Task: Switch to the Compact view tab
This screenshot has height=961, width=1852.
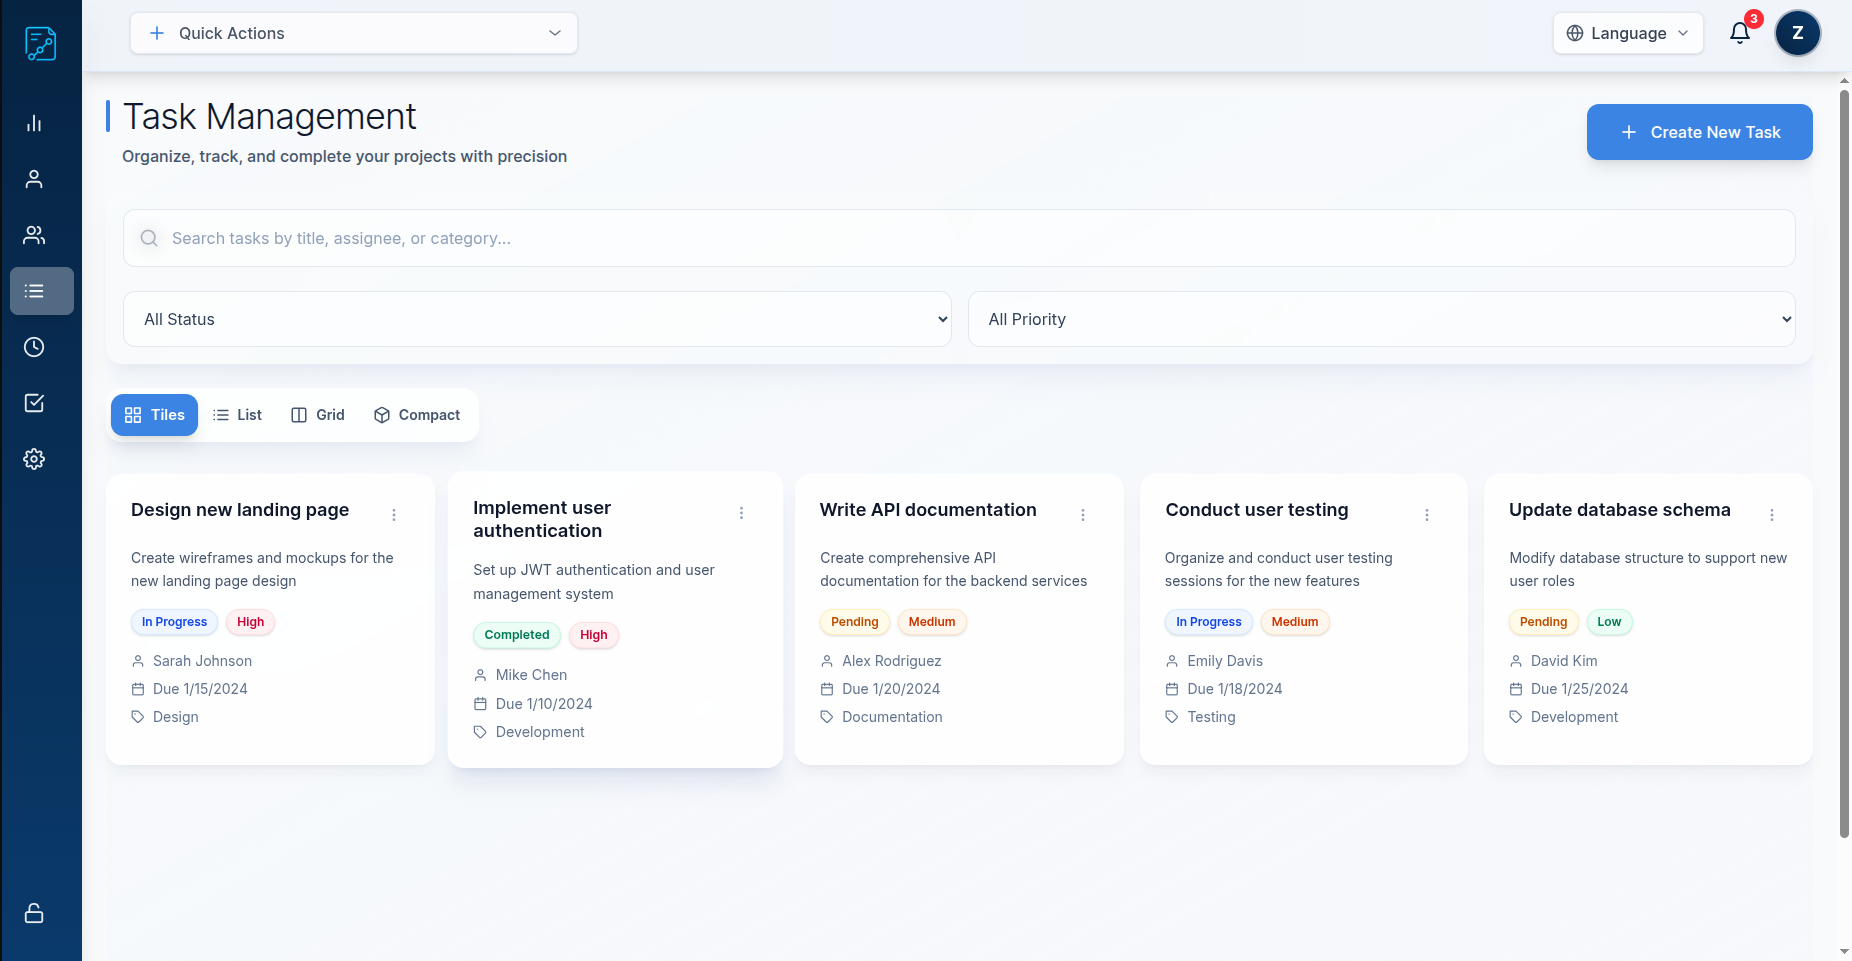Action: pyautogui.click(x=417, y=415)
